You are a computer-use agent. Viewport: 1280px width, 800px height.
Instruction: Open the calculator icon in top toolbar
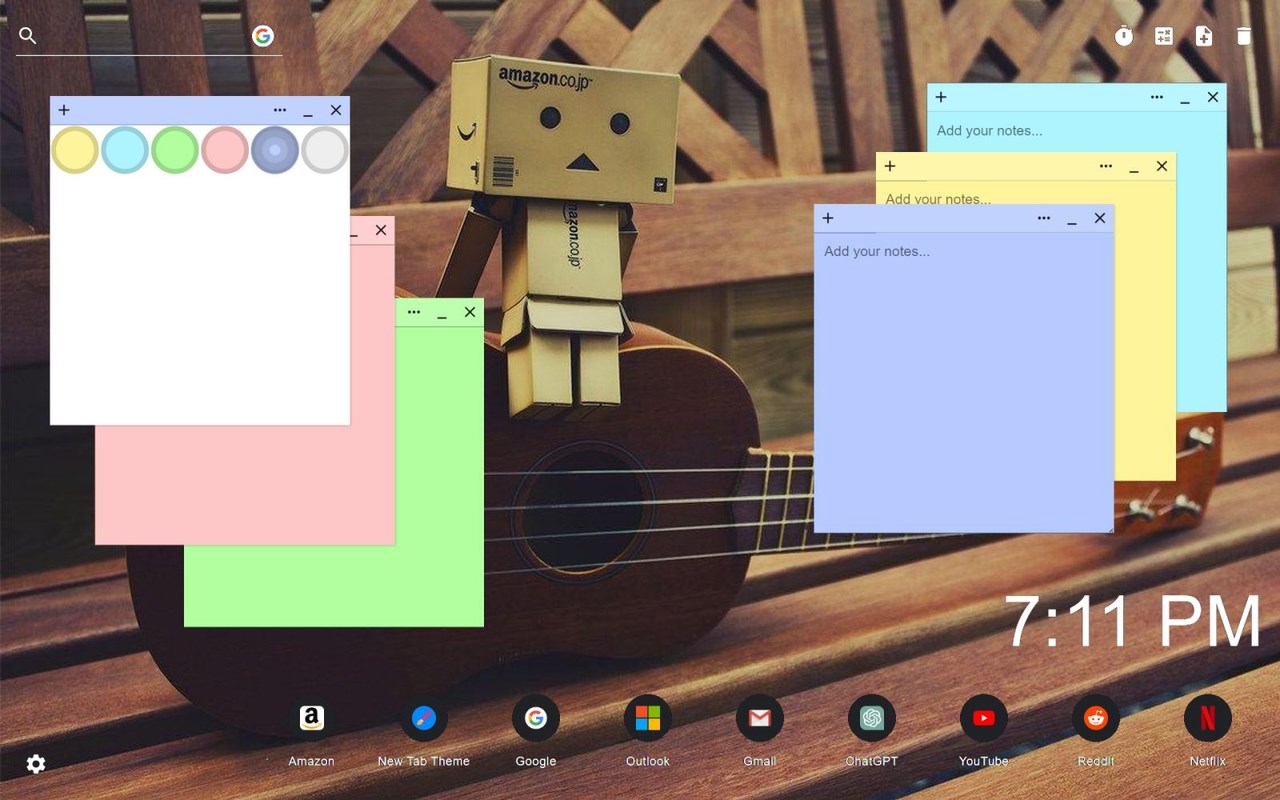click(x=1164, y=36)
